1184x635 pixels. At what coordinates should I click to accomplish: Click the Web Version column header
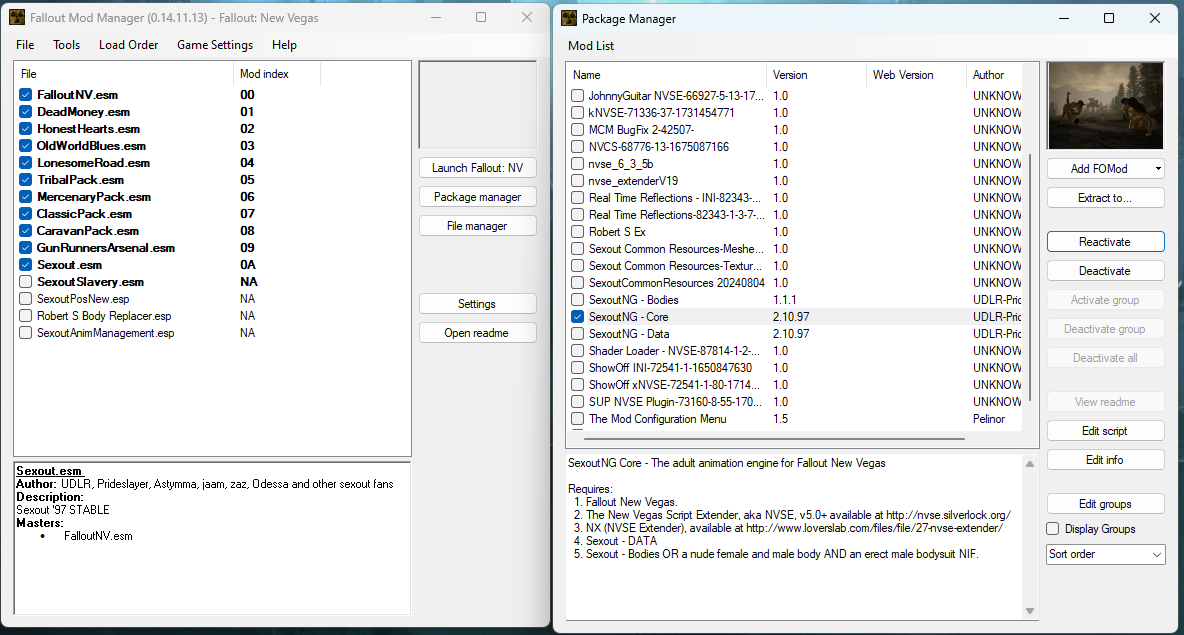pyautogui.click(x=916, y=76)
